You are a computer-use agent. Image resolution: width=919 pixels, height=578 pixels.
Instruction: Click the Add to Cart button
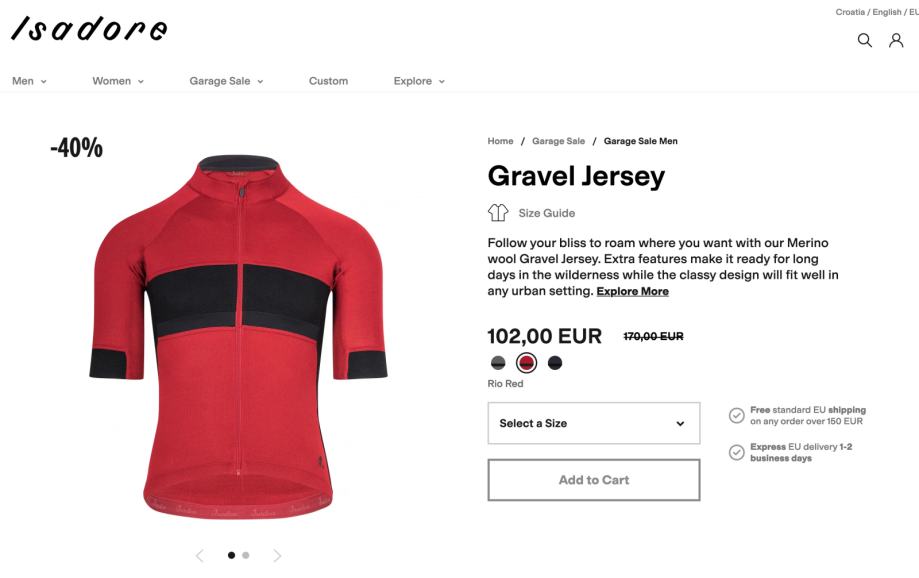coord(594,480)
